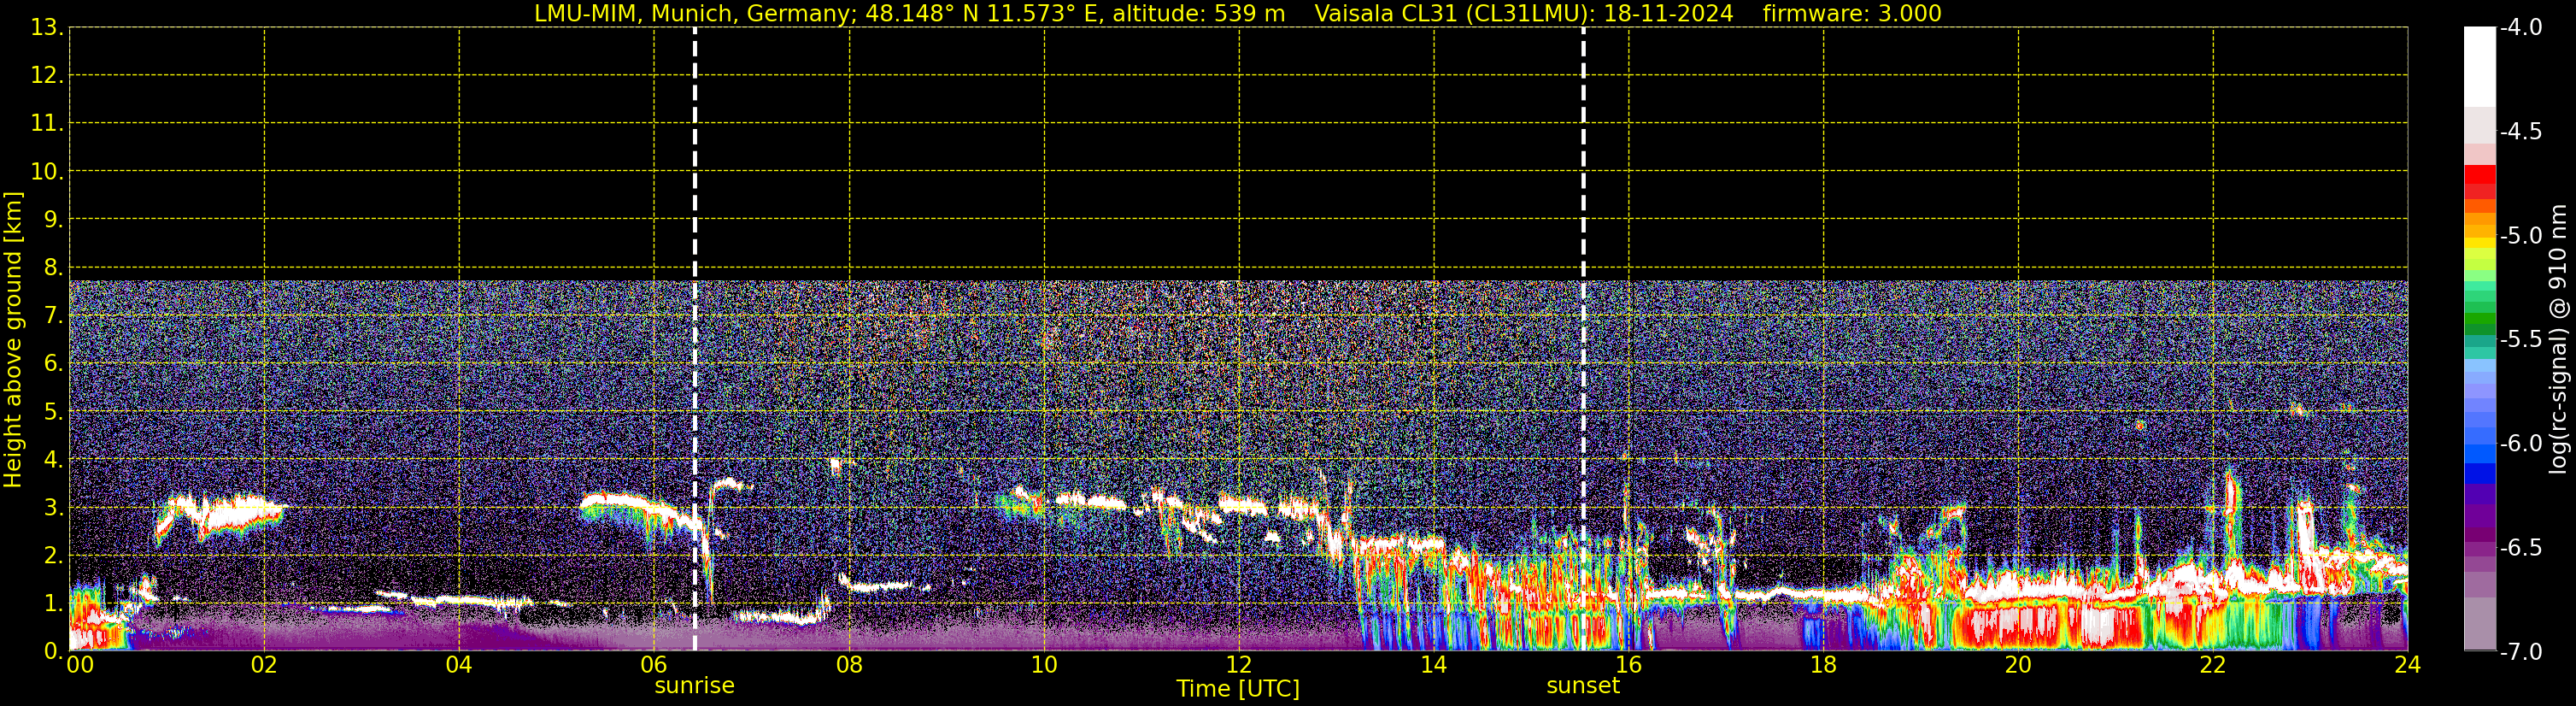Click the time axis tick label '00'
Image resolution: width=2576 pixels, height=706 pixels.
coord(80,665)
